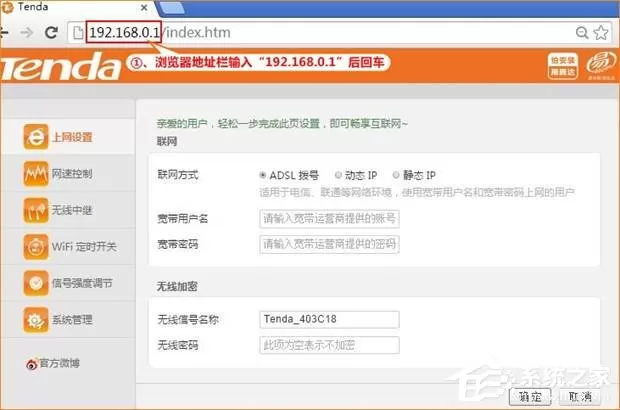Open the 系统管理 system management icon
This screenshot has height=410, width=620.
(36, 319)
